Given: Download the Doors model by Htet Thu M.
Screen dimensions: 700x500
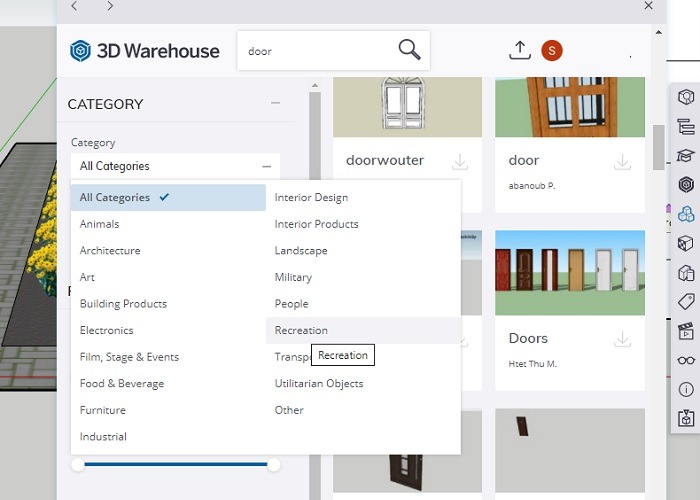Looking at the screenshot, I should 622,339.
